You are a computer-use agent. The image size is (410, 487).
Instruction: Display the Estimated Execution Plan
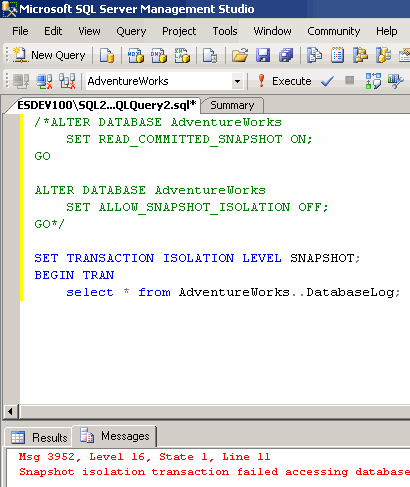[373, 81]
